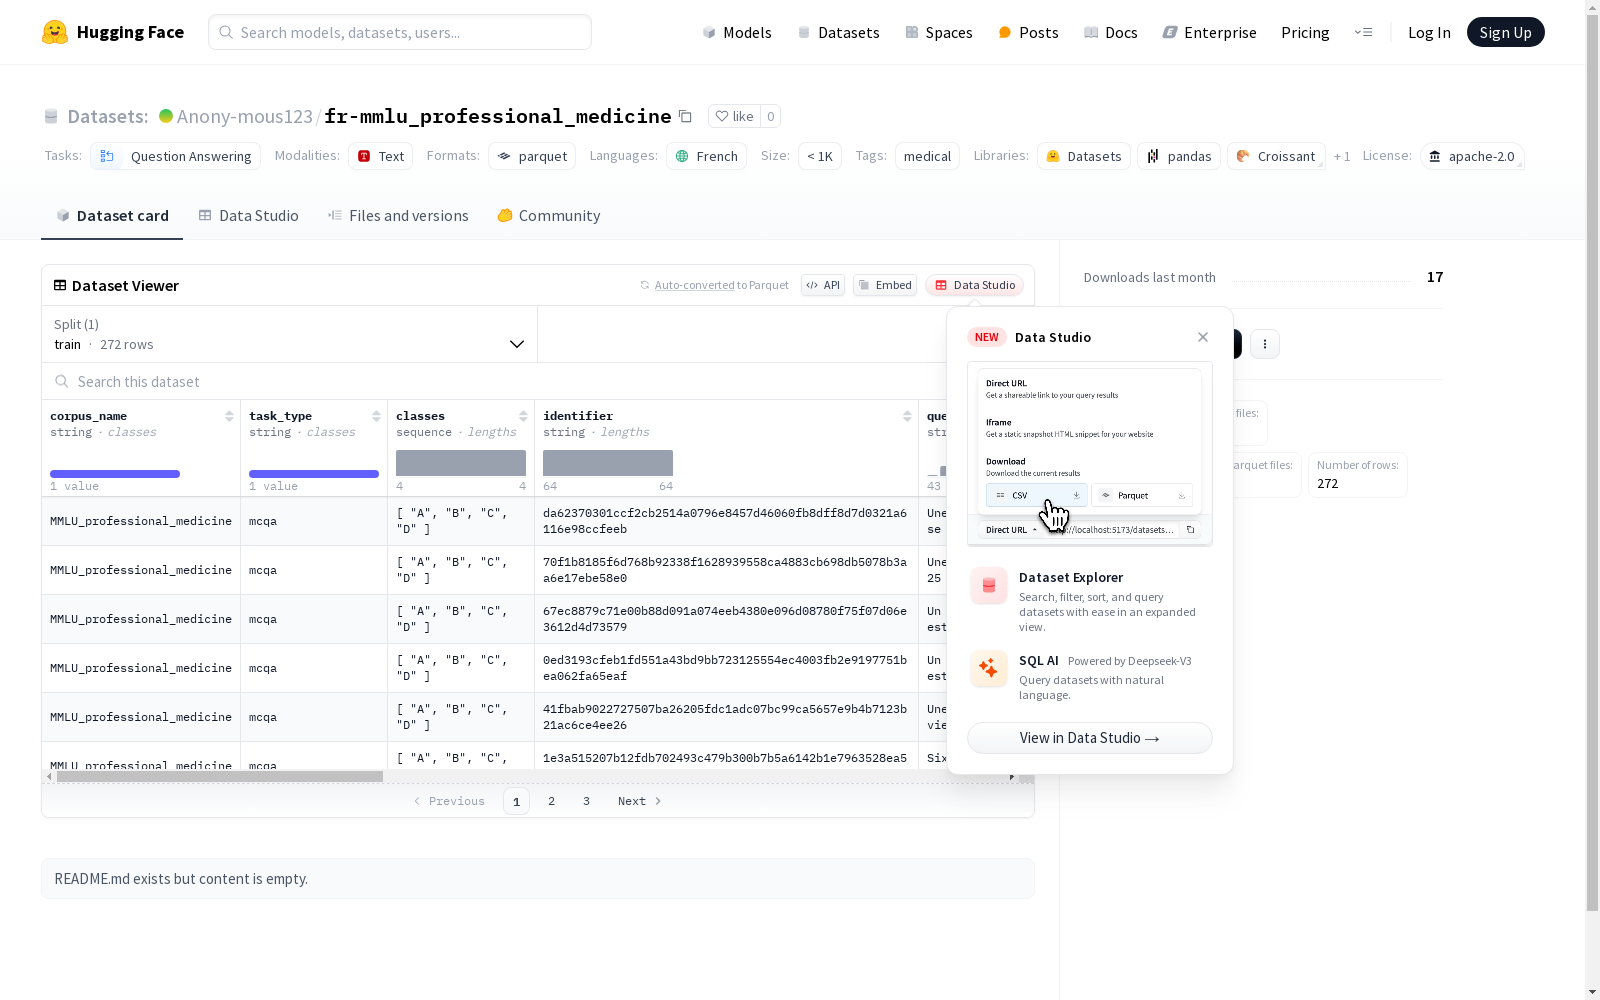Click the < 1K size tag
This screenshot has height=1000, width=1600.
point(820,156)
